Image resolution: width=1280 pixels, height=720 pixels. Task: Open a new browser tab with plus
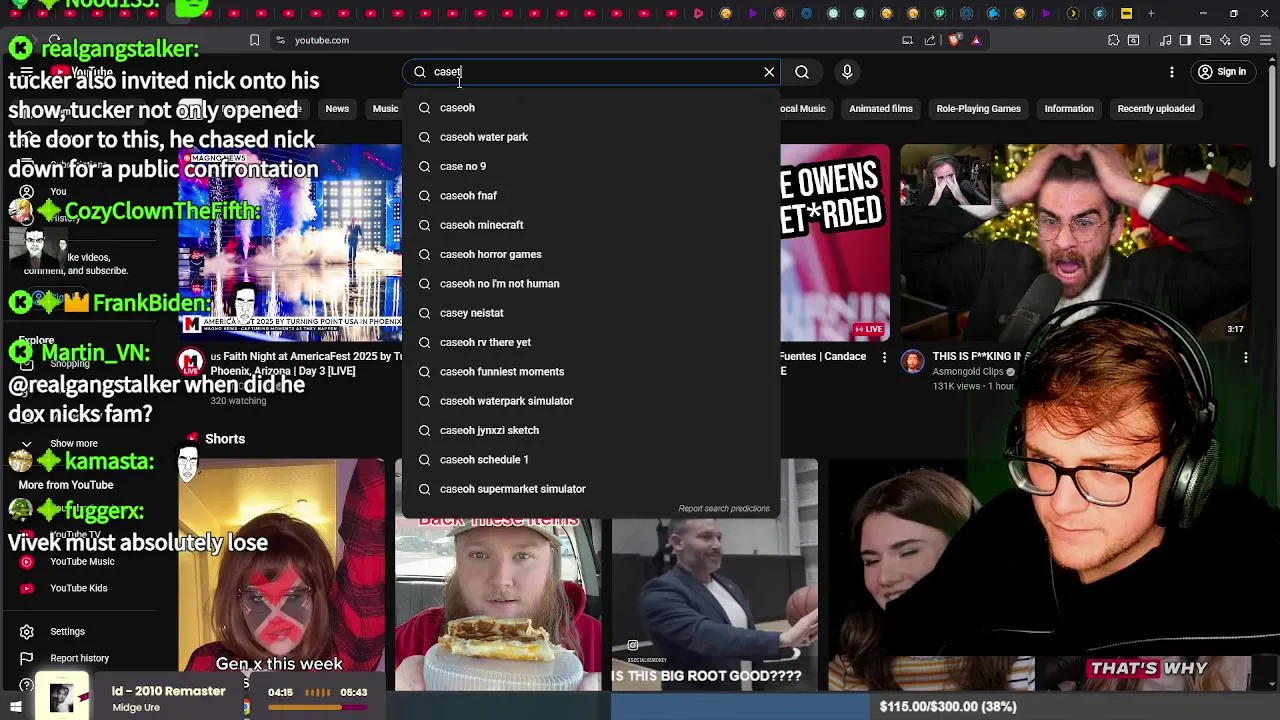[1151, 14]
